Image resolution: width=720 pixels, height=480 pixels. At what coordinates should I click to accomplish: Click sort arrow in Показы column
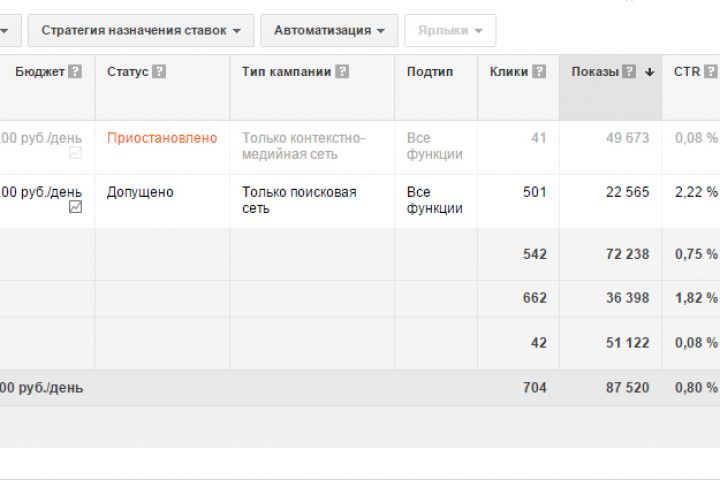point(649,72)
